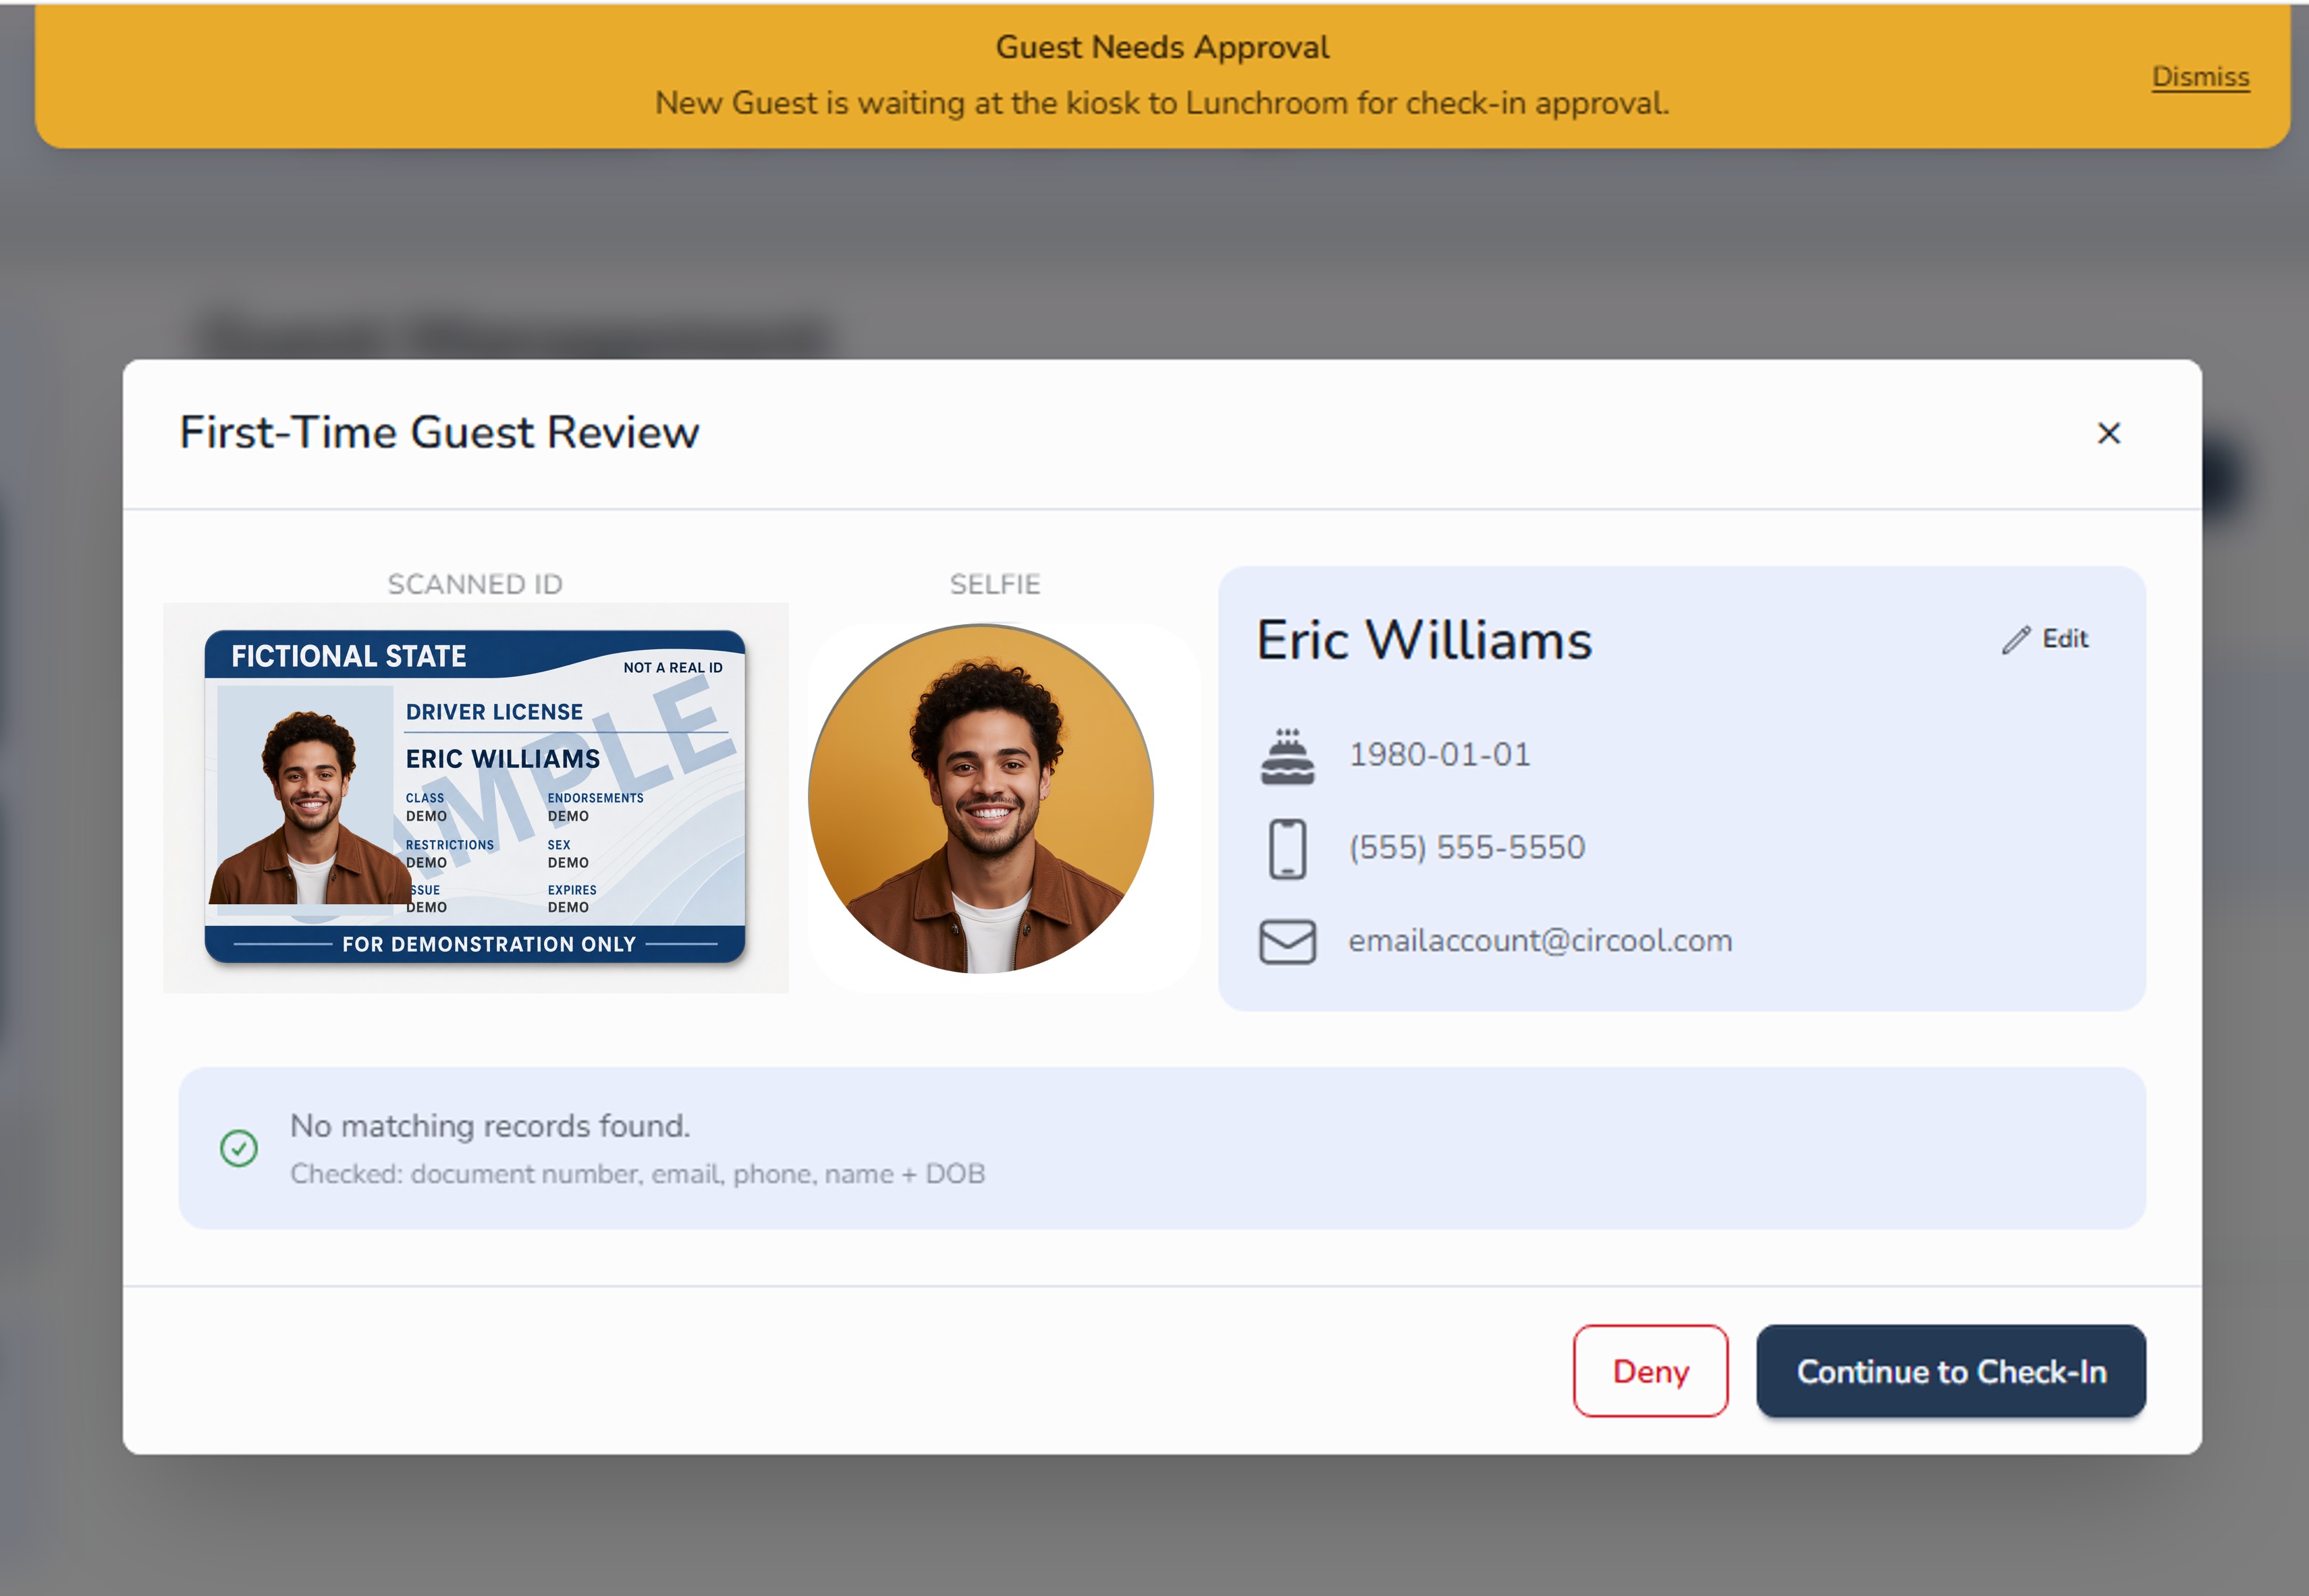The width and height of the screenshot is (2309, 1596).
Task: Open the guest selfie photo
Action: click(981, 799)
